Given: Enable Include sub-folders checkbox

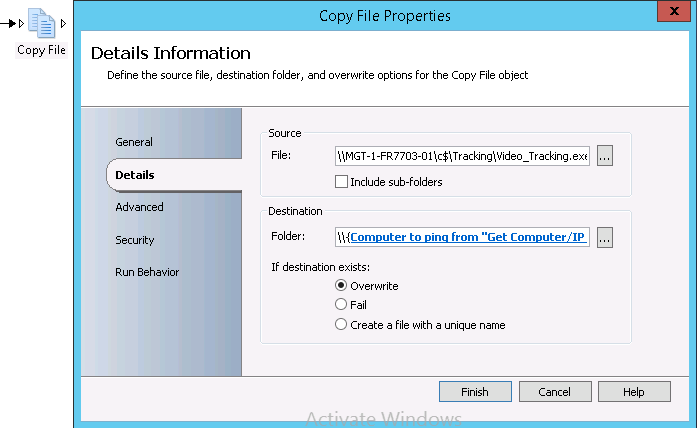Looking at the screenshot, I should (x=341, y=182).
